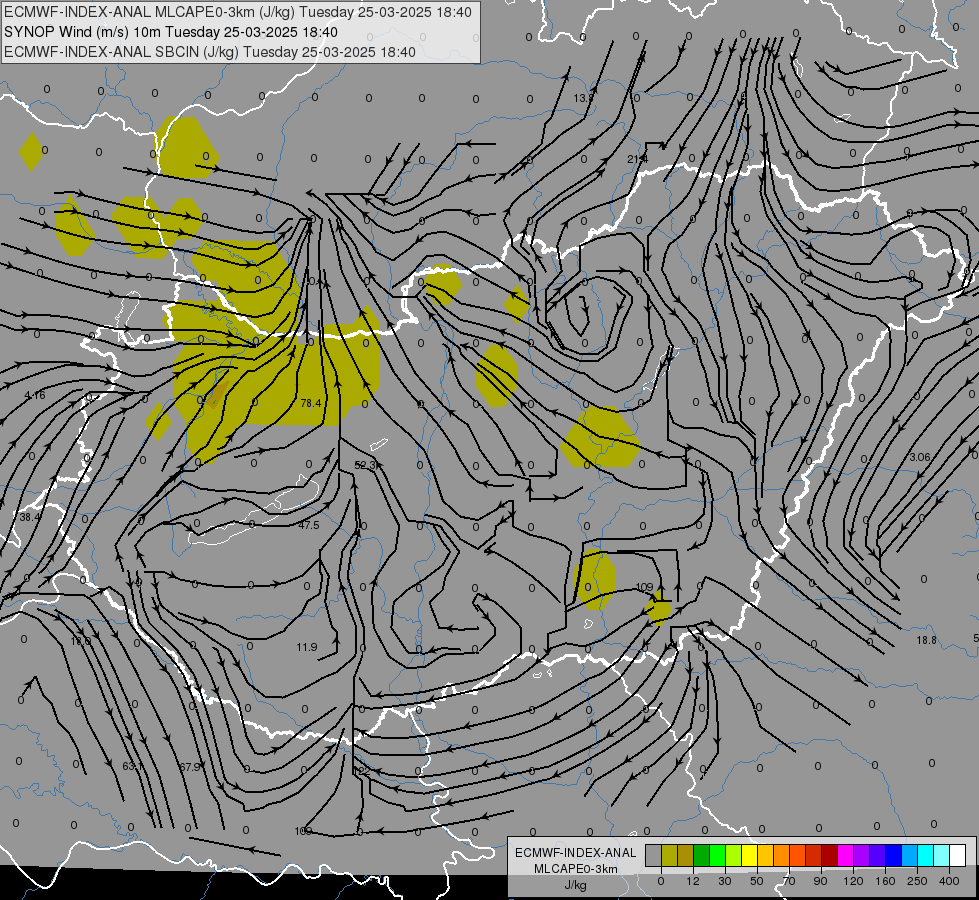This screenshot has width=979, height=900.
Task: Click the '12' tick label in the legend
Action: click(x=693, y=881)
